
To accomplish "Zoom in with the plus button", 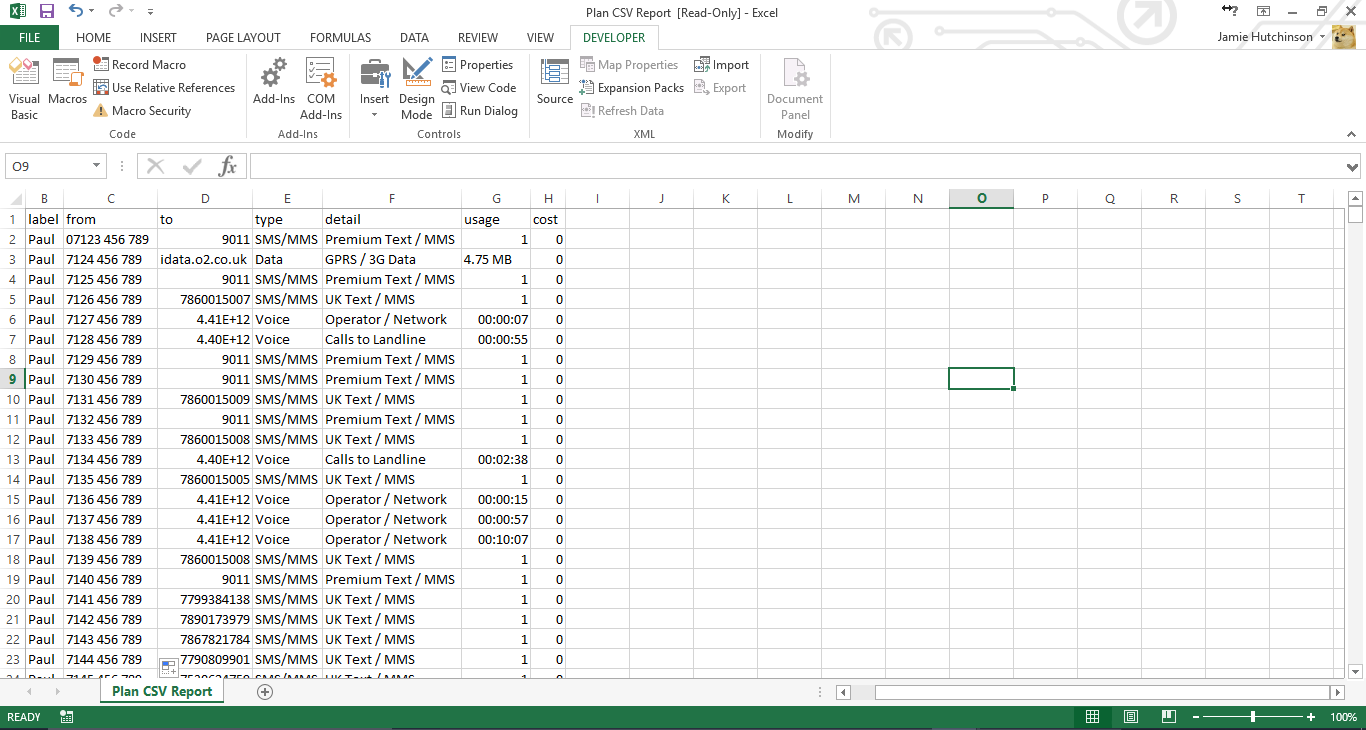I will coord(1311,717).
